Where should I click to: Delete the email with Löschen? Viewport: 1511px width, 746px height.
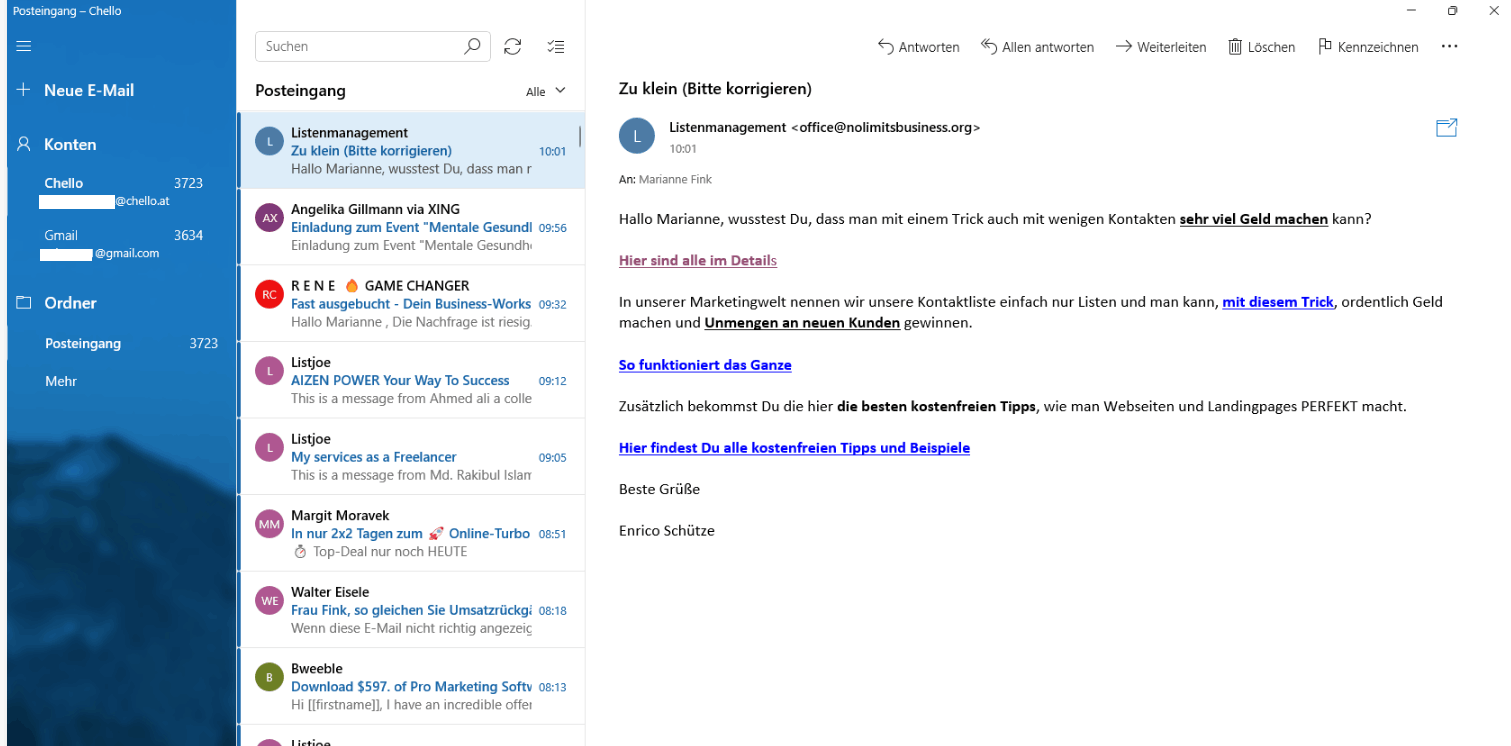[1261, 47]
